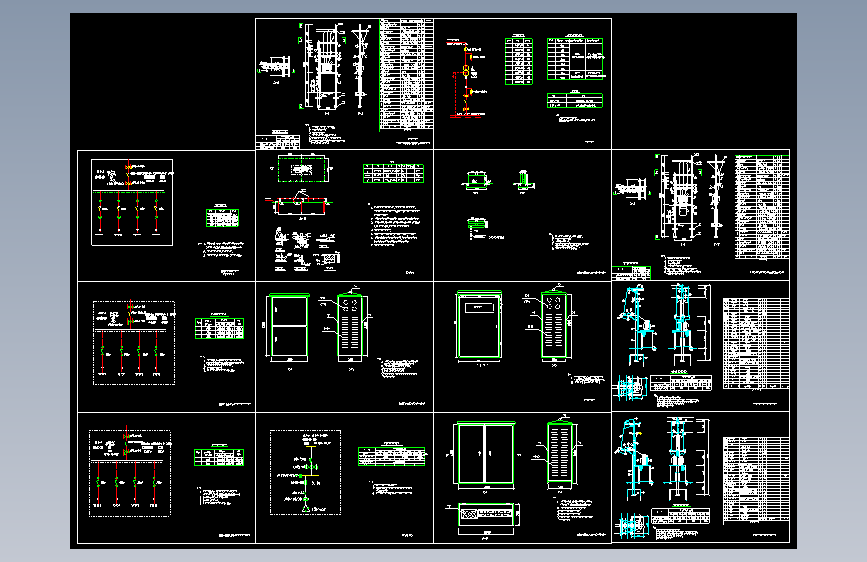Click the two-panel stacked cabinet front view
The width and height of the screenshot is (867, 562).
(289, 327)
